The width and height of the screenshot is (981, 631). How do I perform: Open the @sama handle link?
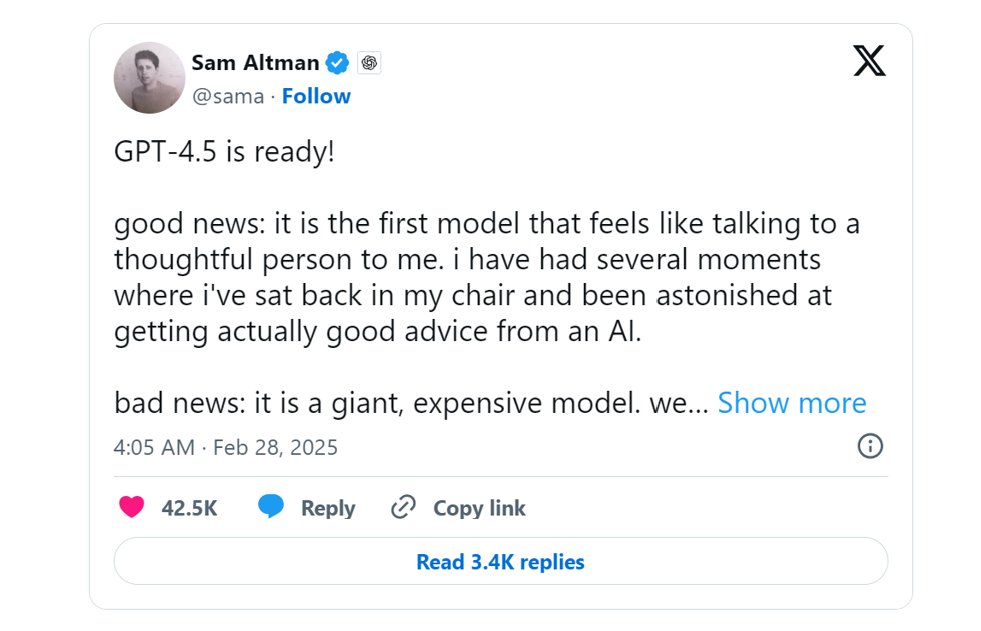tap(228, 96)
